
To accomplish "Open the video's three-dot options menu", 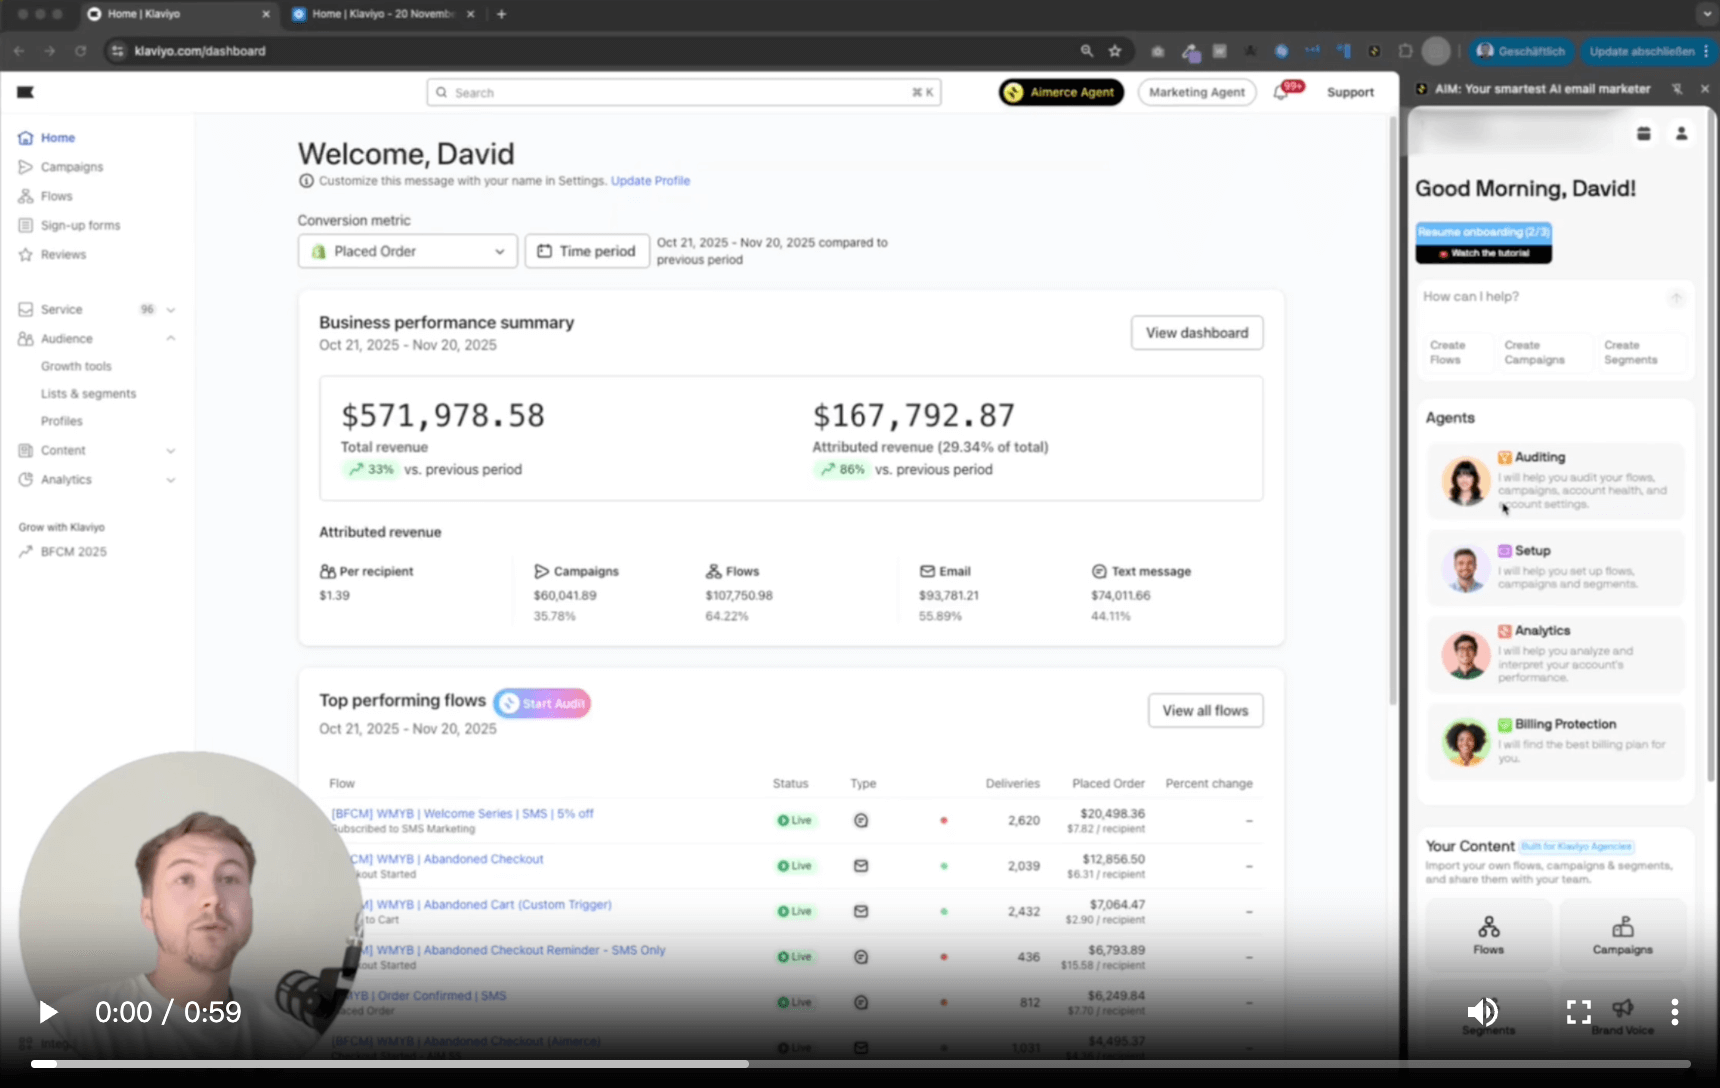I will 1674,1012.
